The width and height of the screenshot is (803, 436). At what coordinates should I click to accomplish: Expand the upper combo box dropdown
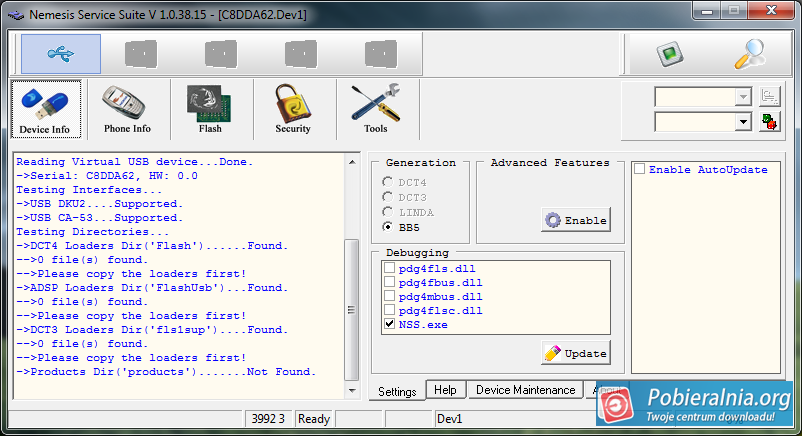tap(743, 96)
